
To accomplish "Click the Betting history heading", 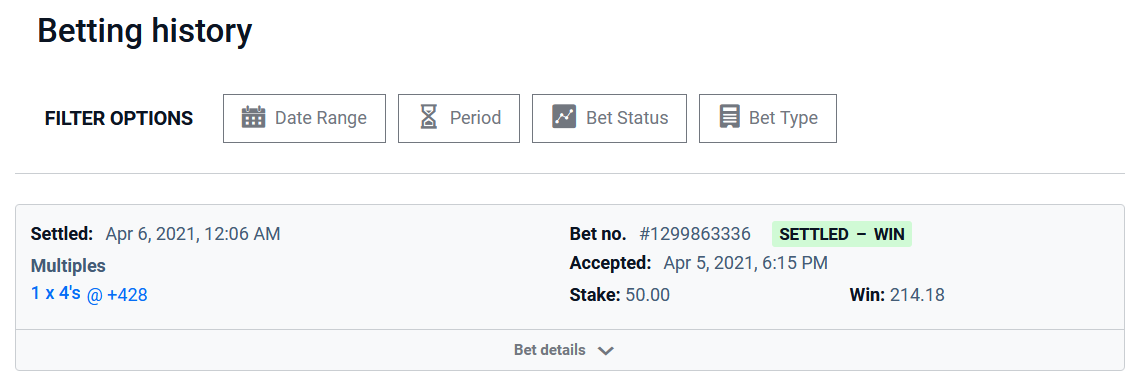I will click(145, 32).
